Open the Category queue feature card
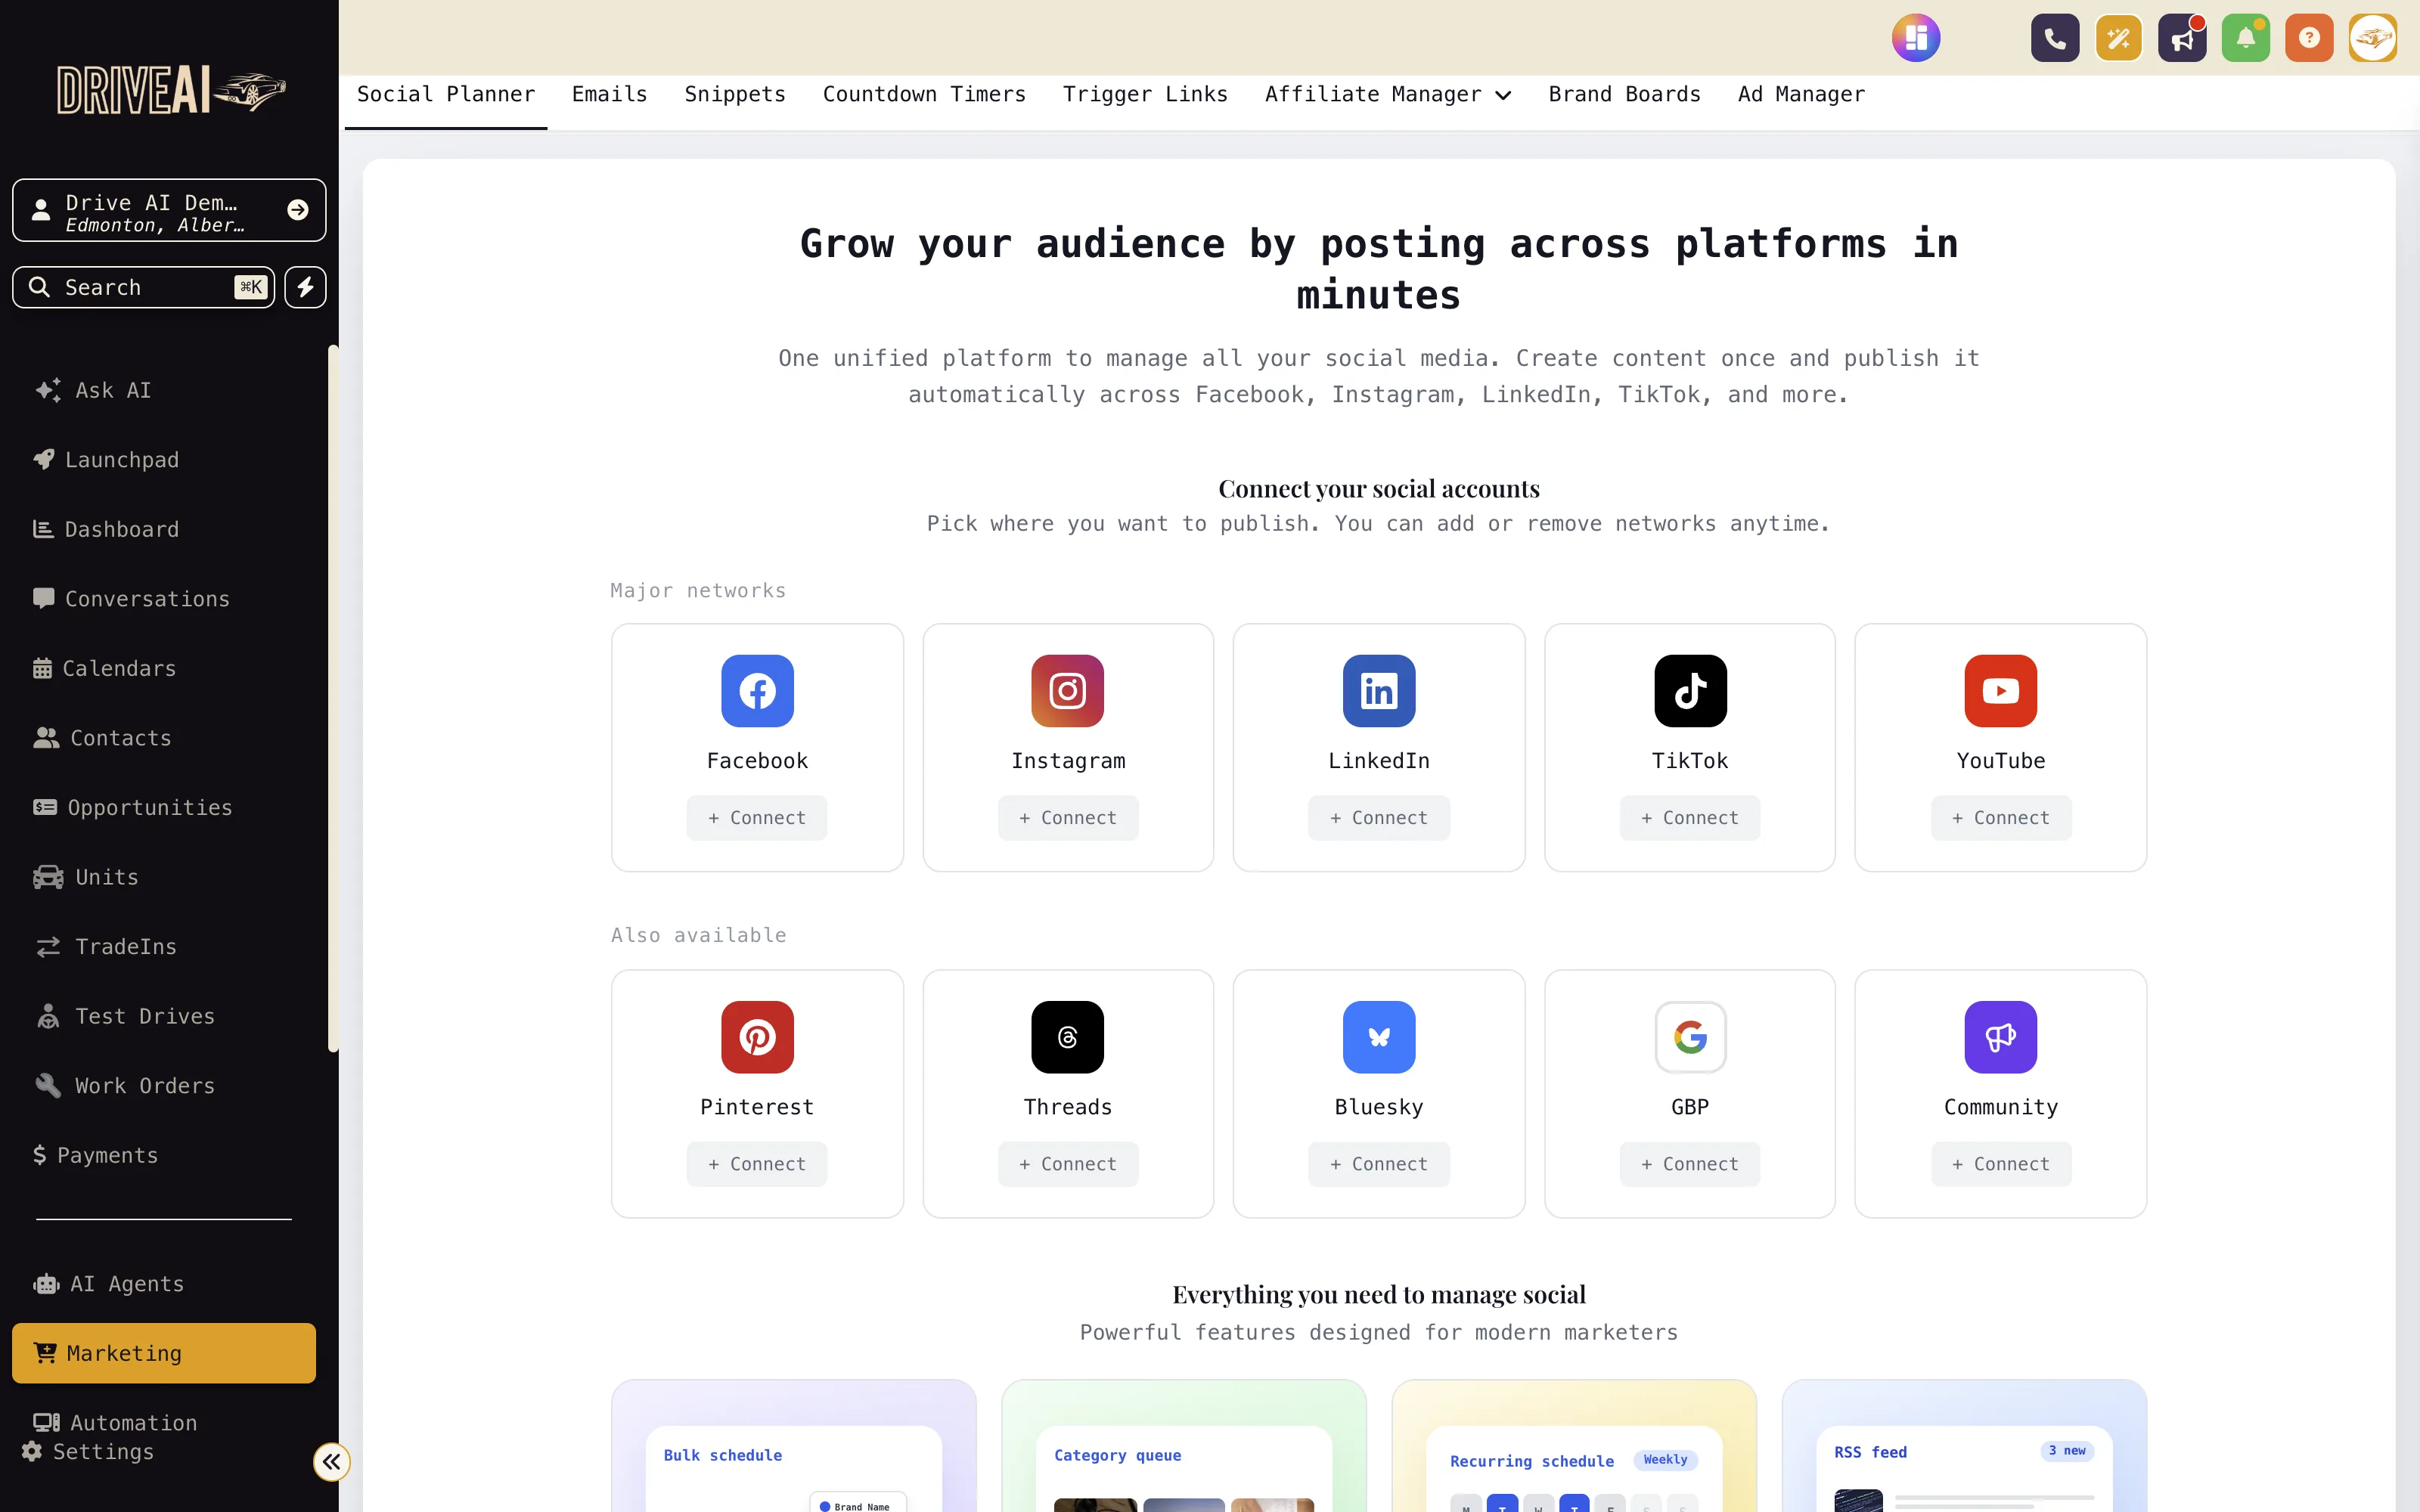The height and width of the screenshot is (1512, 2420). click(x=1184, y=1446)
